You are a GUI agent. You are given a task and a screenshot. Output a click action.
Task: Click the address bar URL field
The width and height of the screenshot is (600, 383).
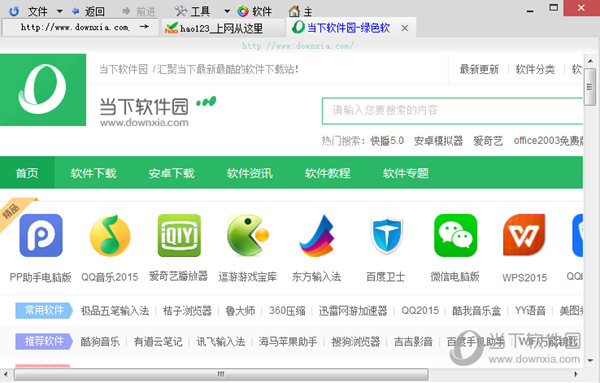(x=75, y=27)
